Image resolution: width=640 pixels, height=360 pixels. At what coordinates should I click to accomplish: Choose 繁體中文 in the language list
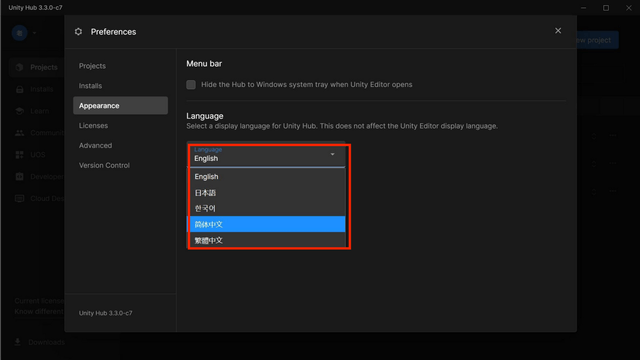click(x=266, y=240)
